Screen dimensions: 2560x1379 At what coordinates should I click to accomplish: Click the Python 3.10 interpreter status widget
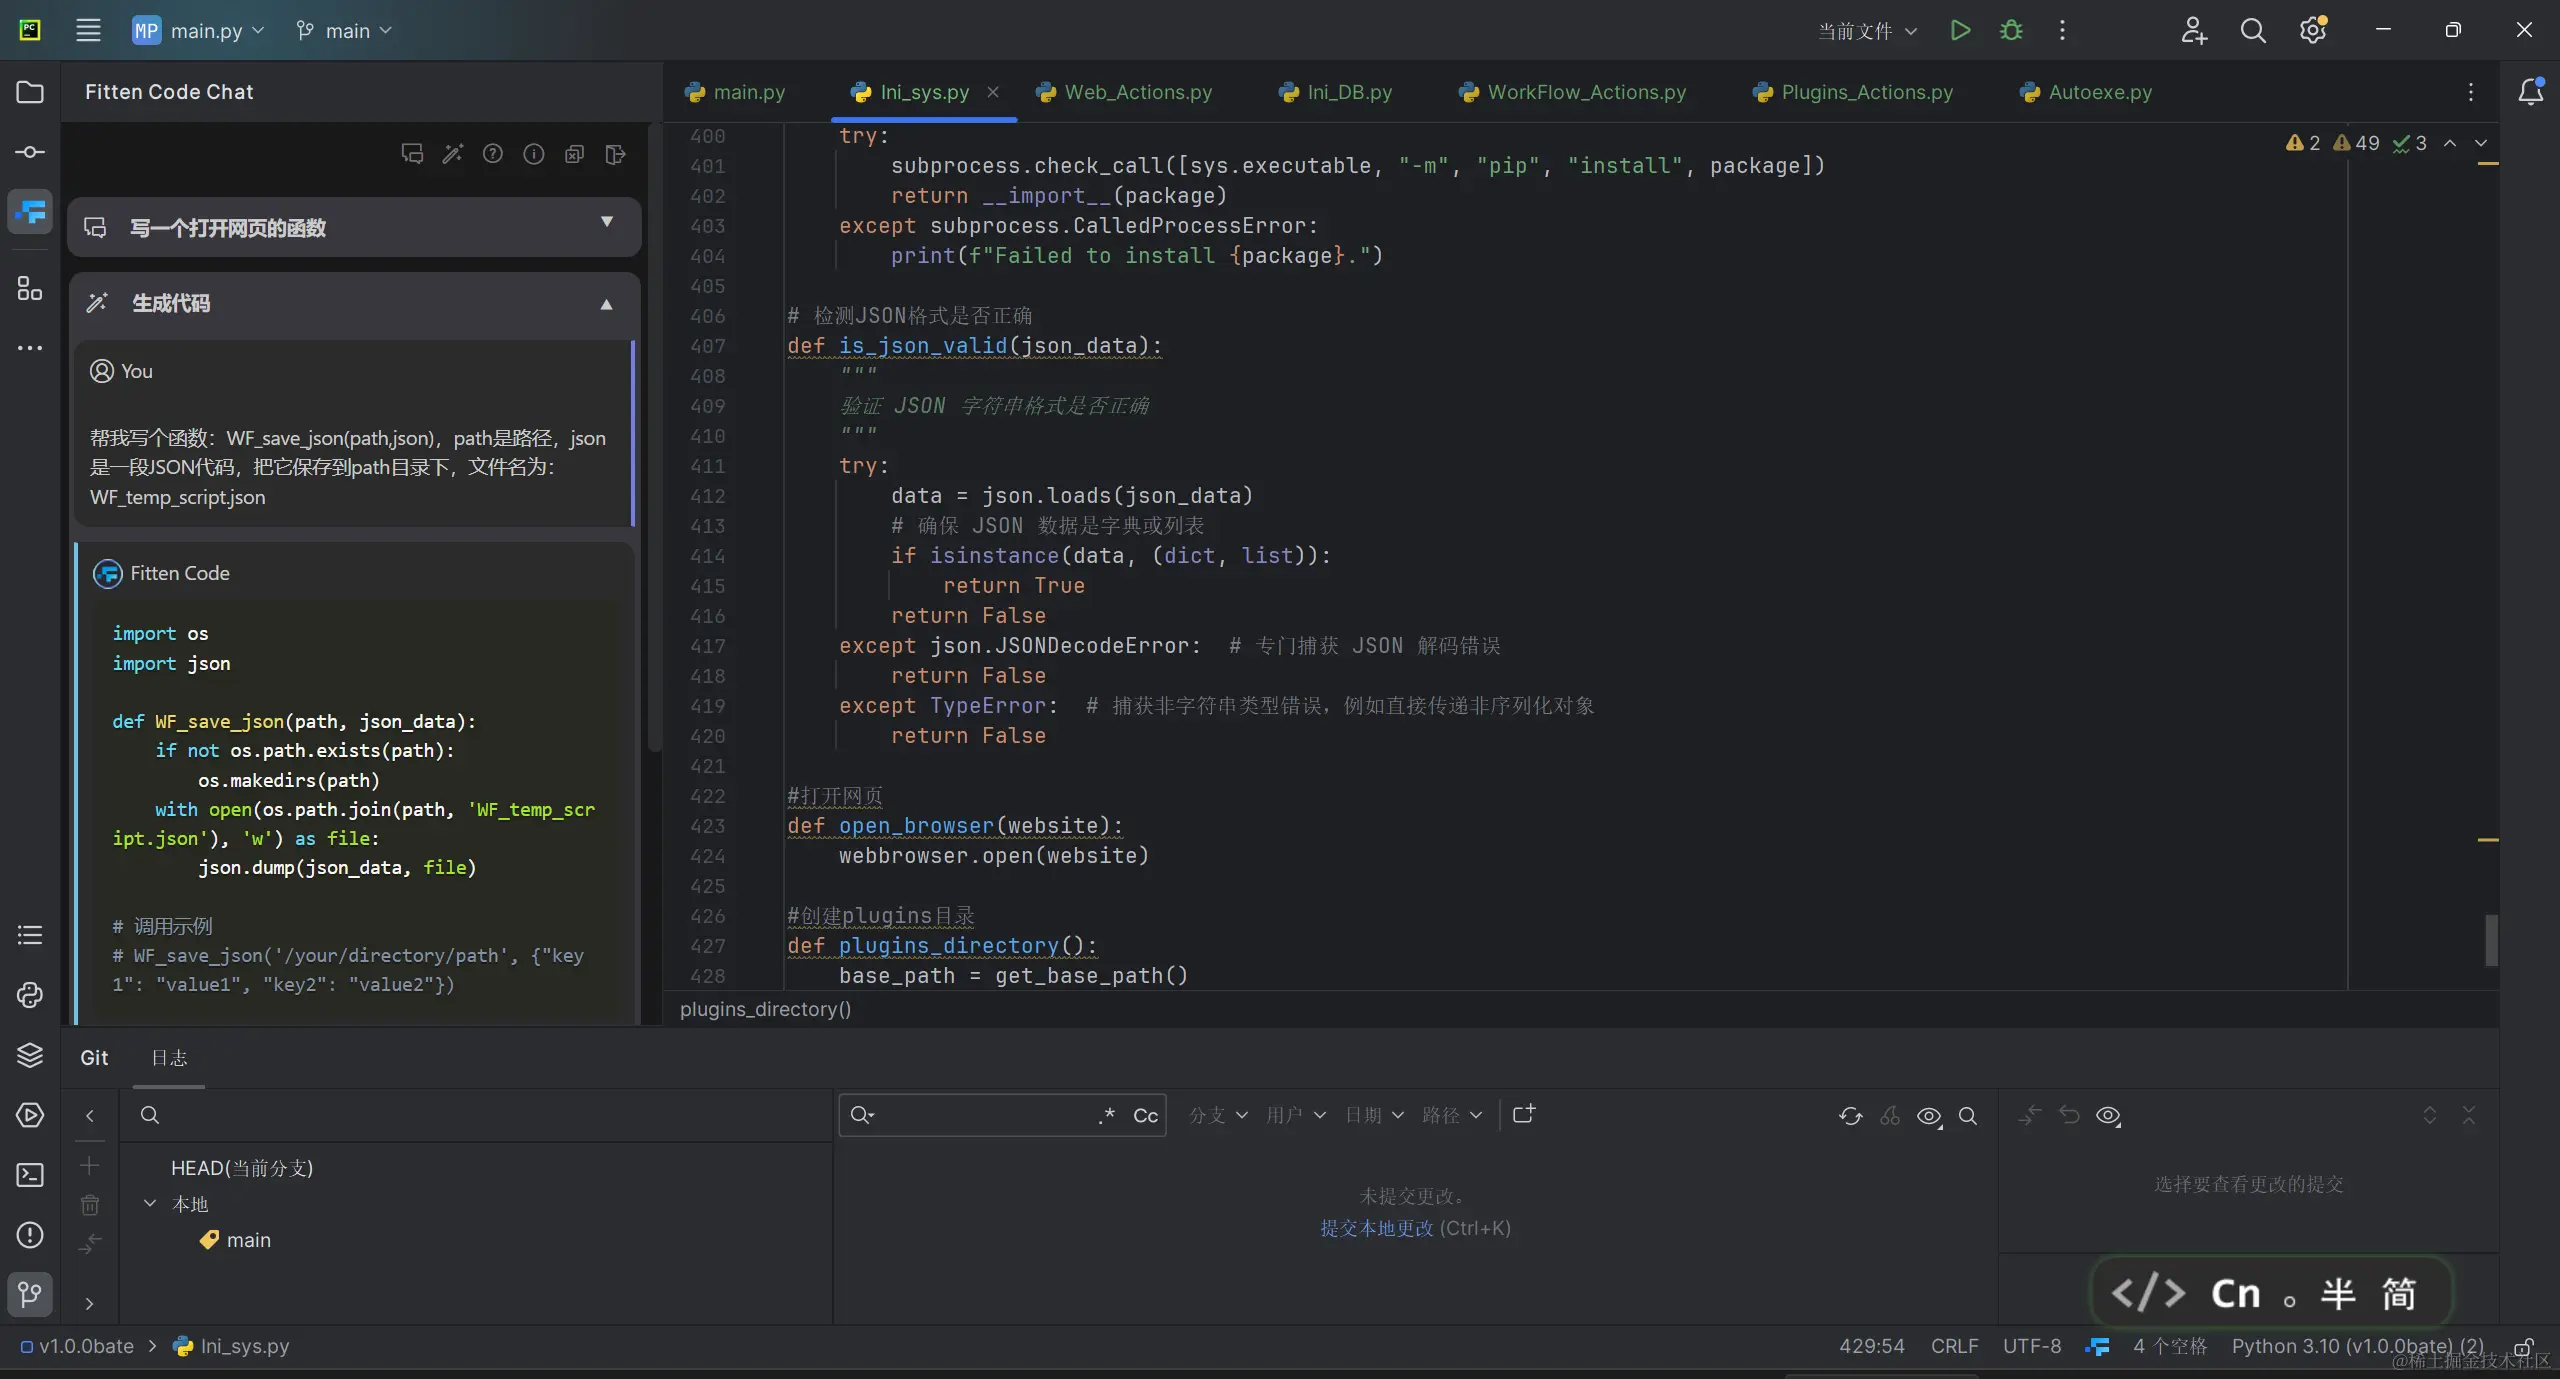tap(2357, 1346)
